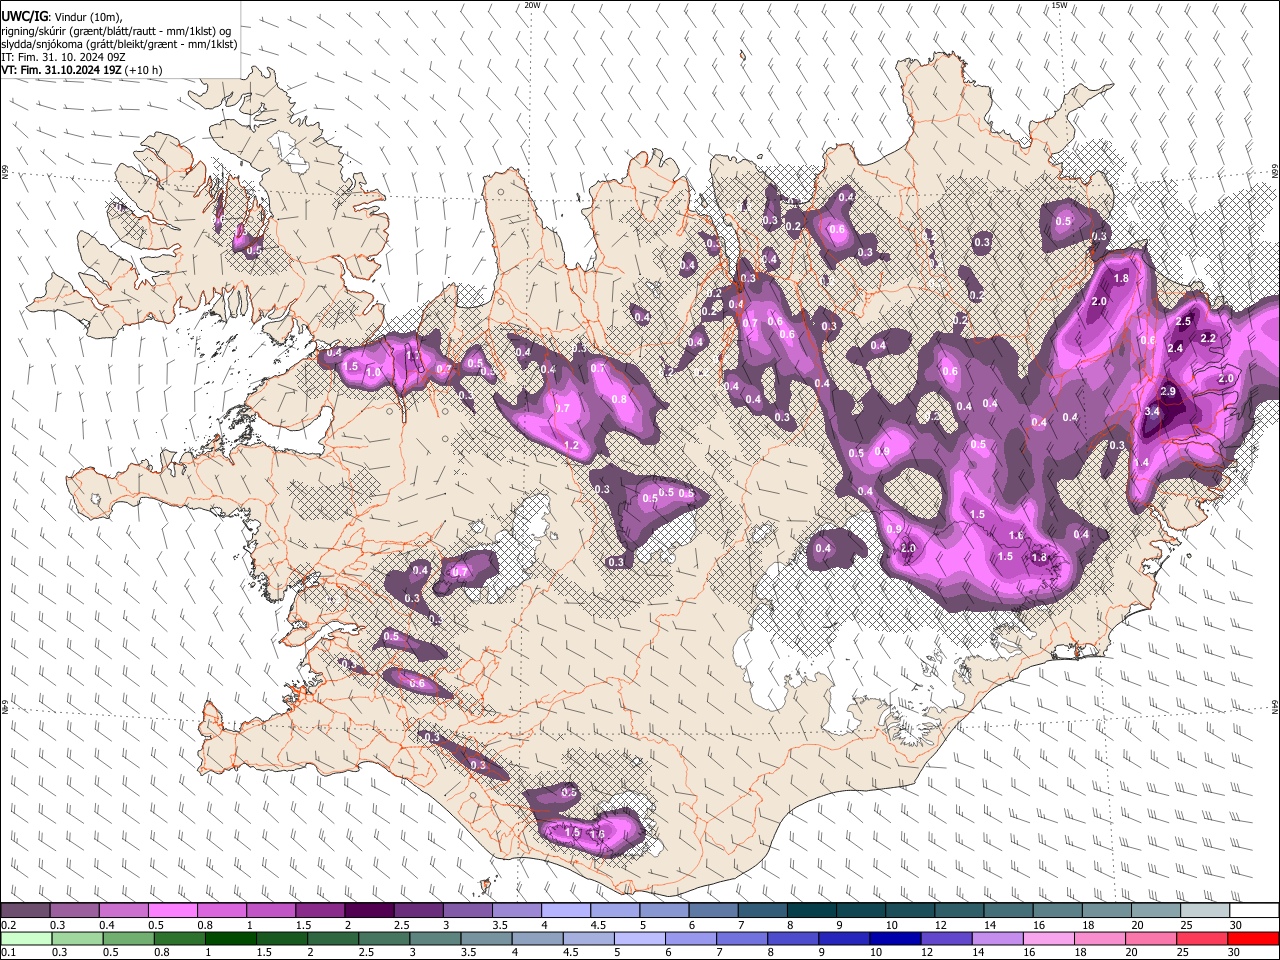Click the '3.4' precipitation value on the map

click(1152, 411)
